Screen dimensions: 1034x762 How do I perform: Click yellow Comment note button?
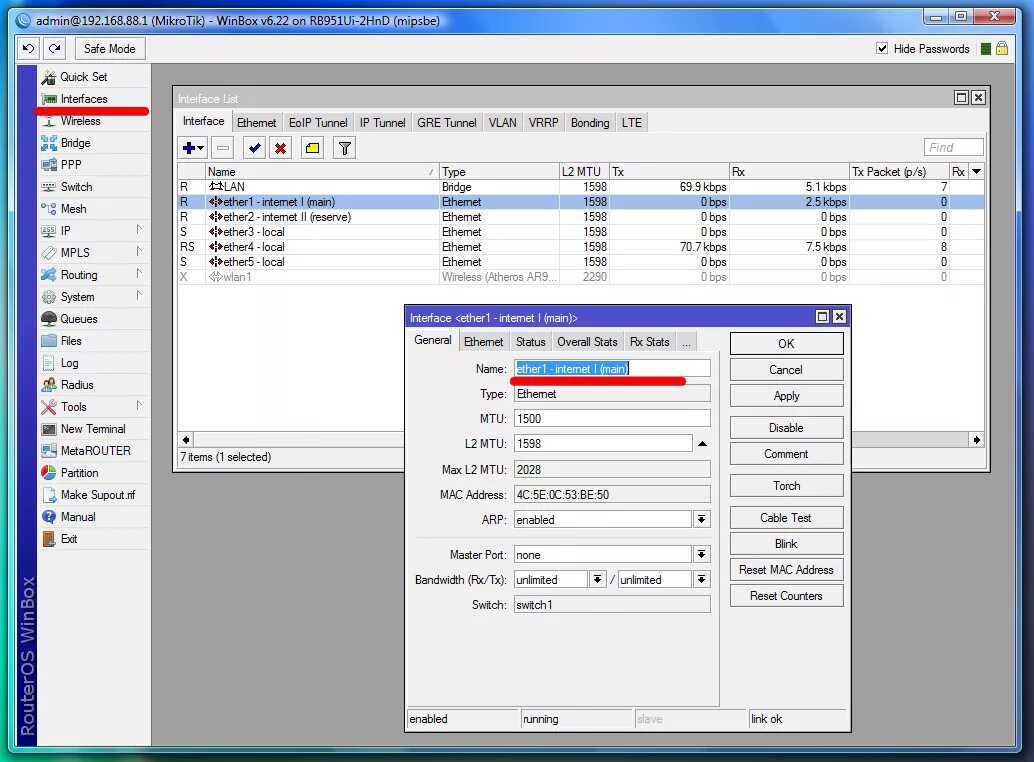(313, 148)
